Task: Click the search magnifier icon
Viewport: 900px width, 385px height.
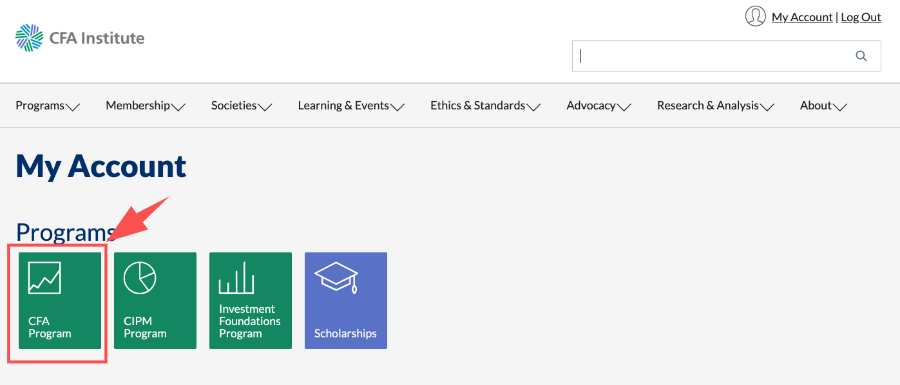Action: [x=861, y=56]
